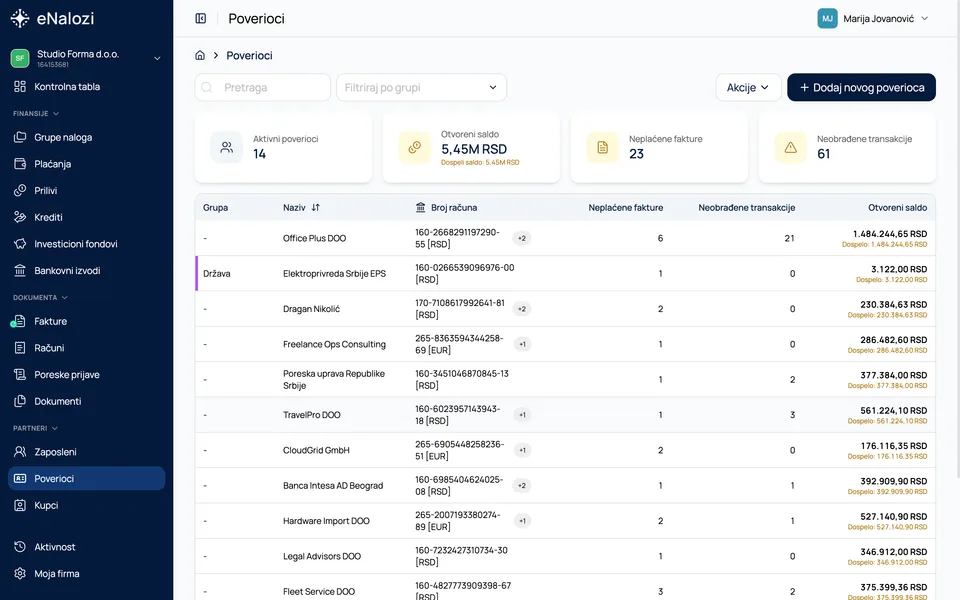Screen dimensions: 960x600
Task: Click the Neplaćene fakture summary card
Action: point(659,148)
